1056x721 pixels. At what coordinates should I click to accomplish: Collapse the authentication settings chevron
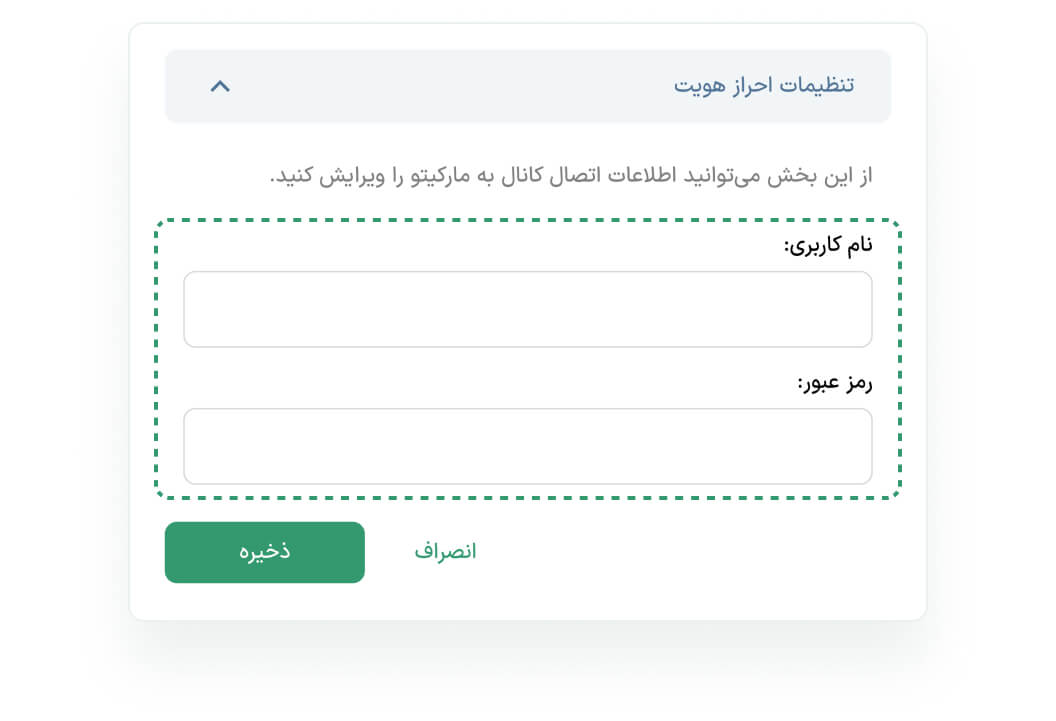[220, 86]
